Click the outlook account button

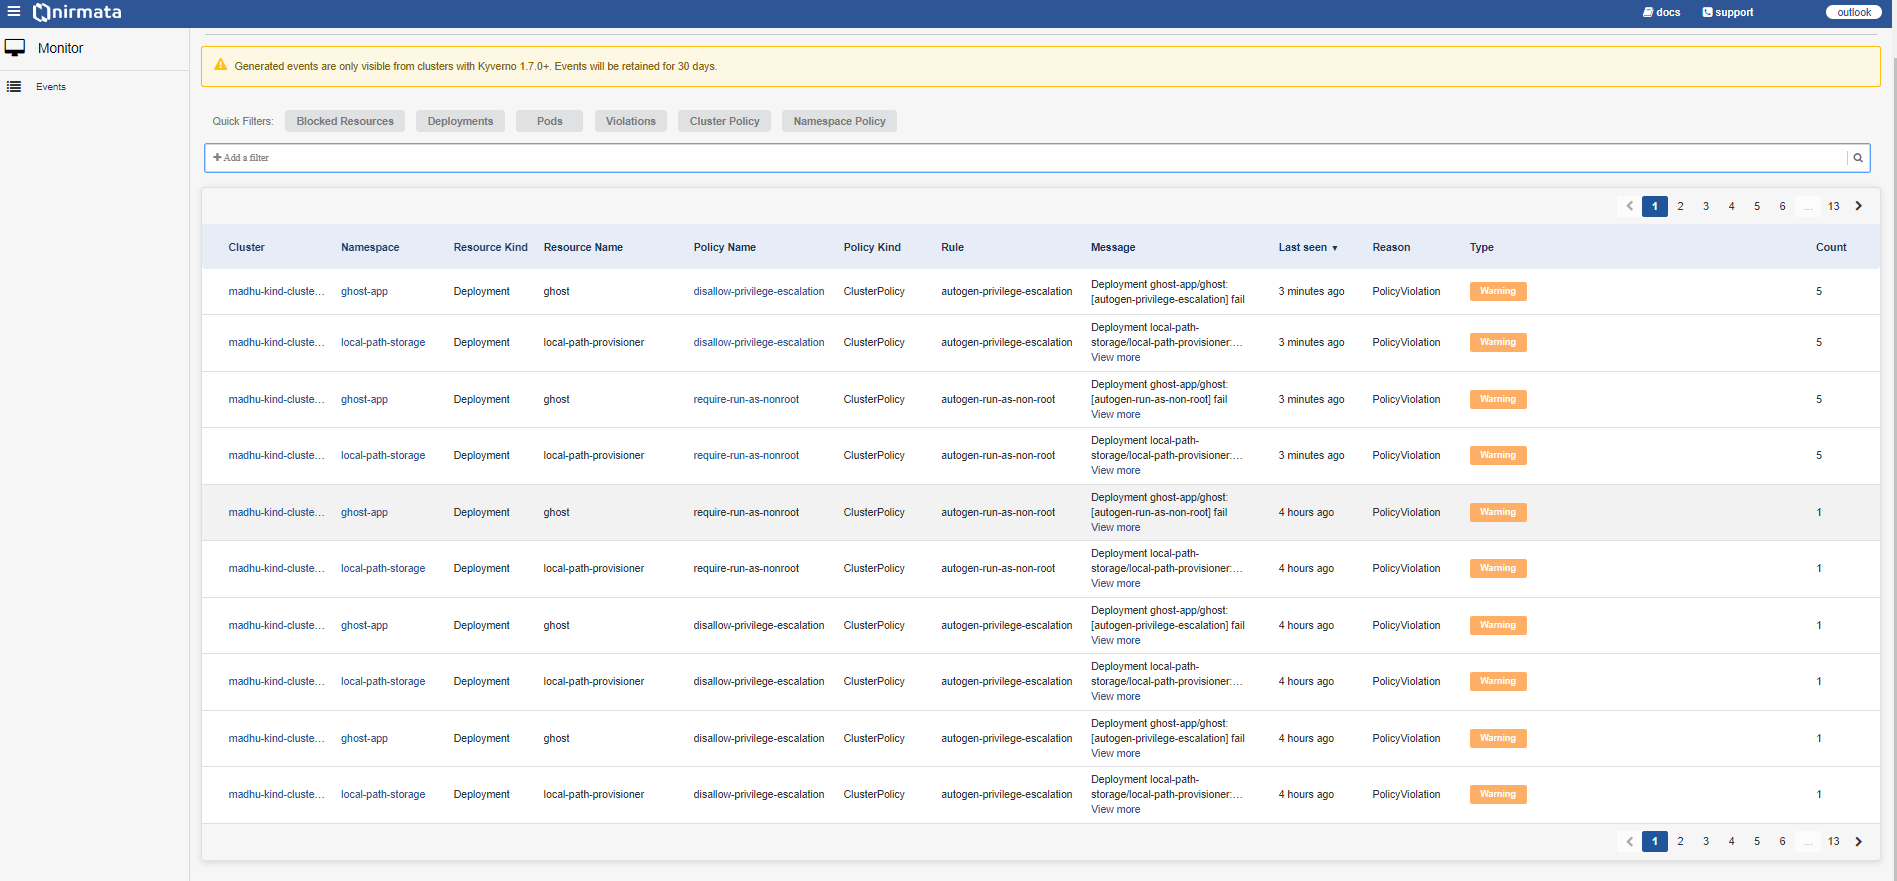click(1854, 12)
